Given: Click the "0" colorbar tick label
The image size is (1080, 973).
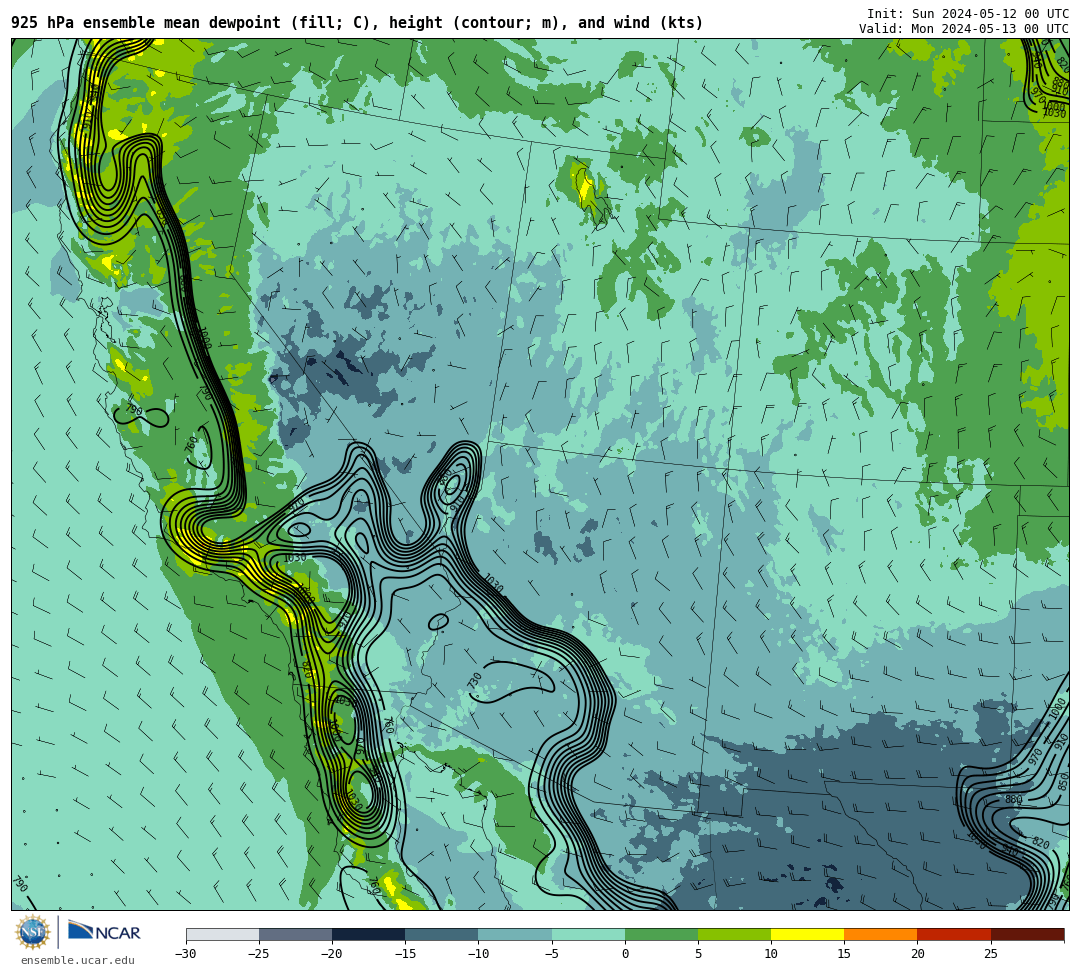Looking at the screenshot, I should pyautogui.click(x=625, y=954).
